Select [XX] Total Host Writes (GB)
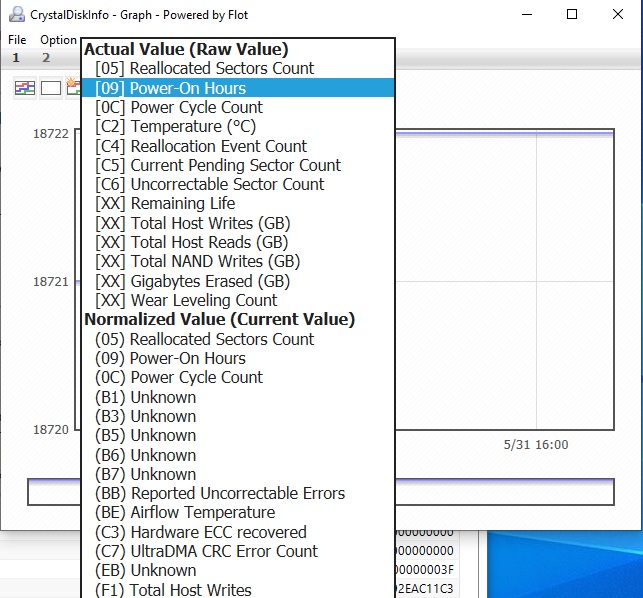Screen dimensions: 643x598 click(238, 223)
